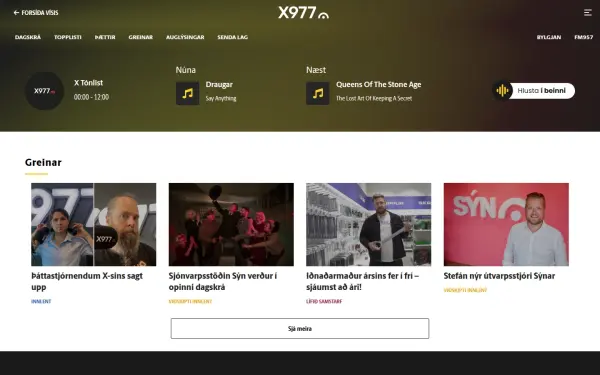Click the round X977 station badge
600x375 pixels.
pos(44,91)
